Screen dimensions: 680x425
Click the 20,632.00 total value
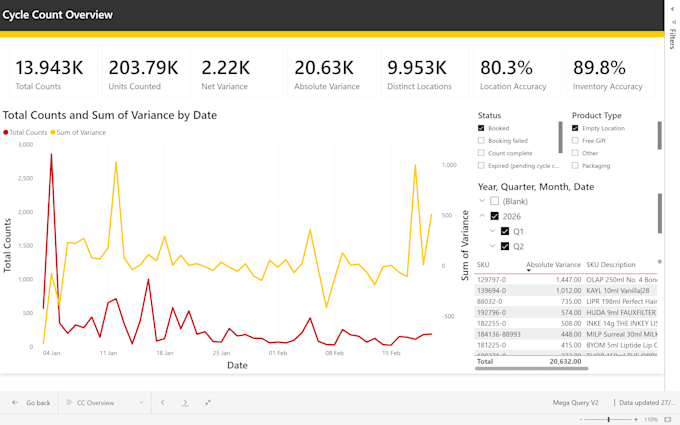pos(566,361)
